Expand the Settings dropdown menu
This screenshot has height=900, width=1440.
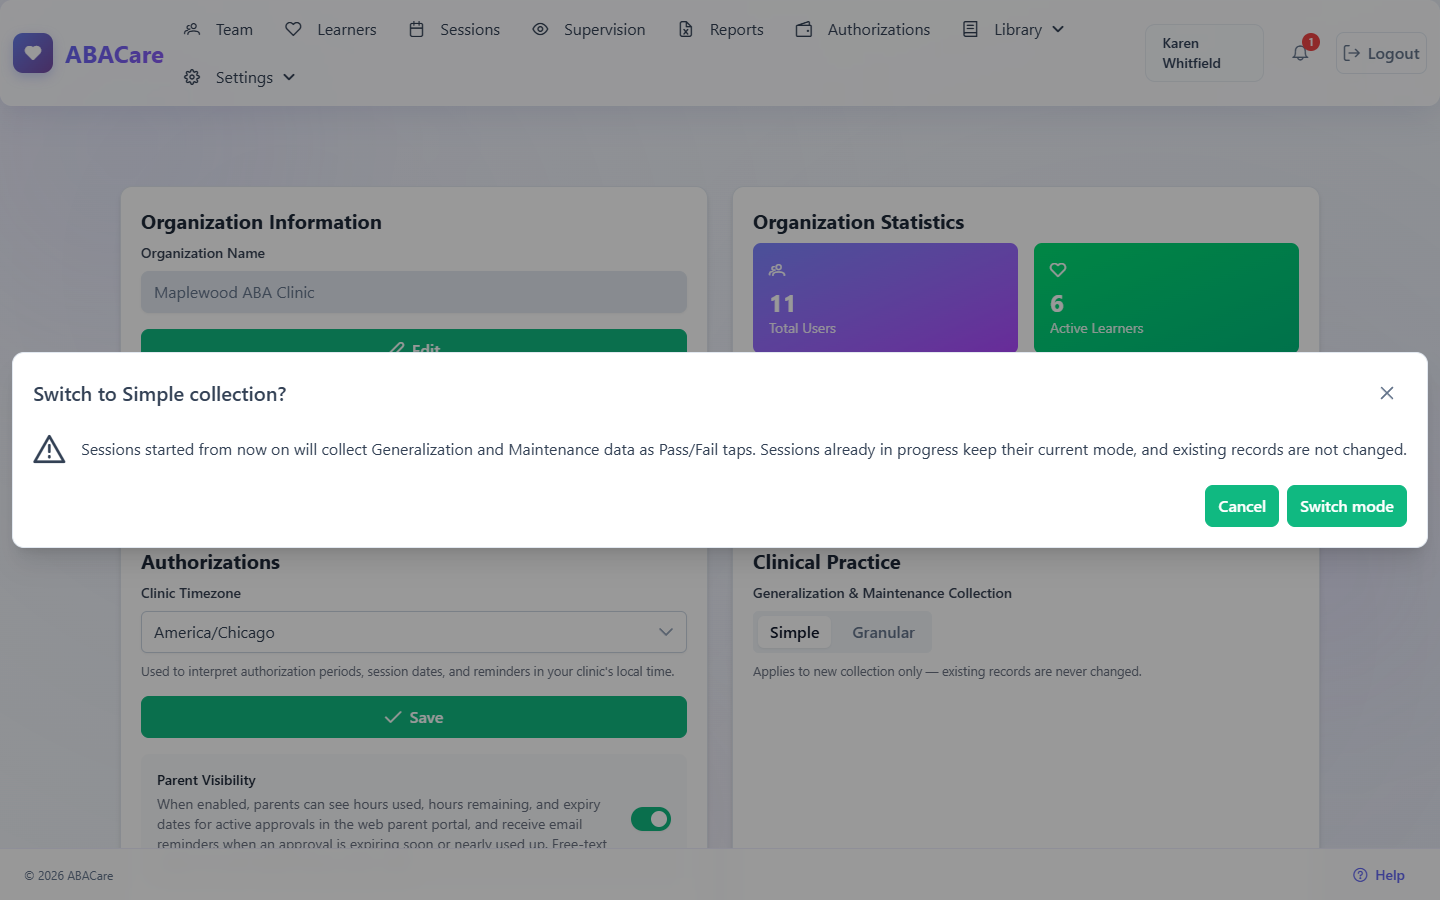[x=240, y=77]
